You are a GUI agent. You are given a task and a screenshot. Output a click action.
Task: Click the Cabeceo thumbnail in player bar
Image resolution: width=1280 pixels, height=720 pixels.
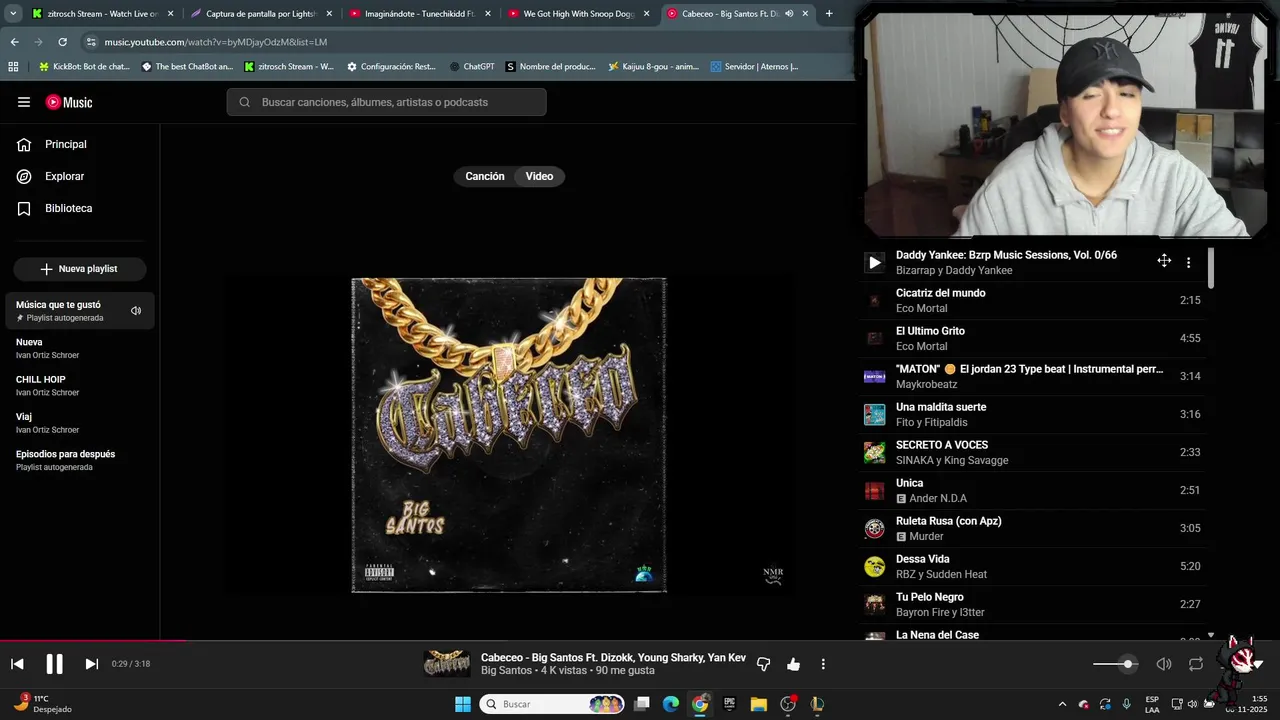coord(447,664)
